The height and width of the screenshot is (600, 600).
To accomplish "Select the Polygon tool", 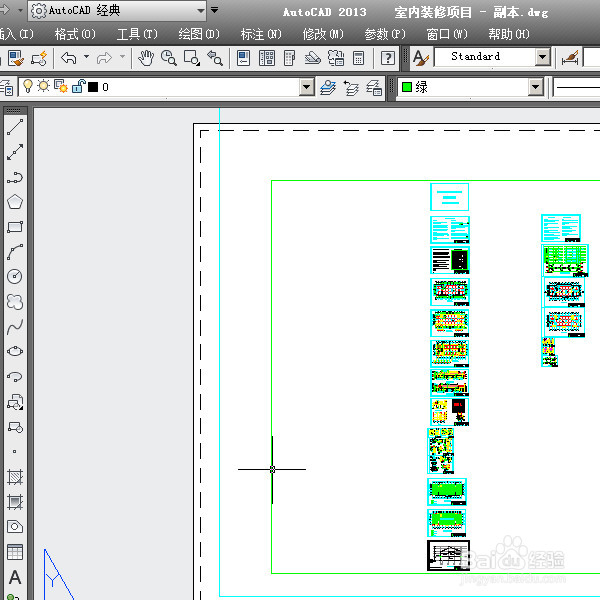I will click(x=15, y=202).
